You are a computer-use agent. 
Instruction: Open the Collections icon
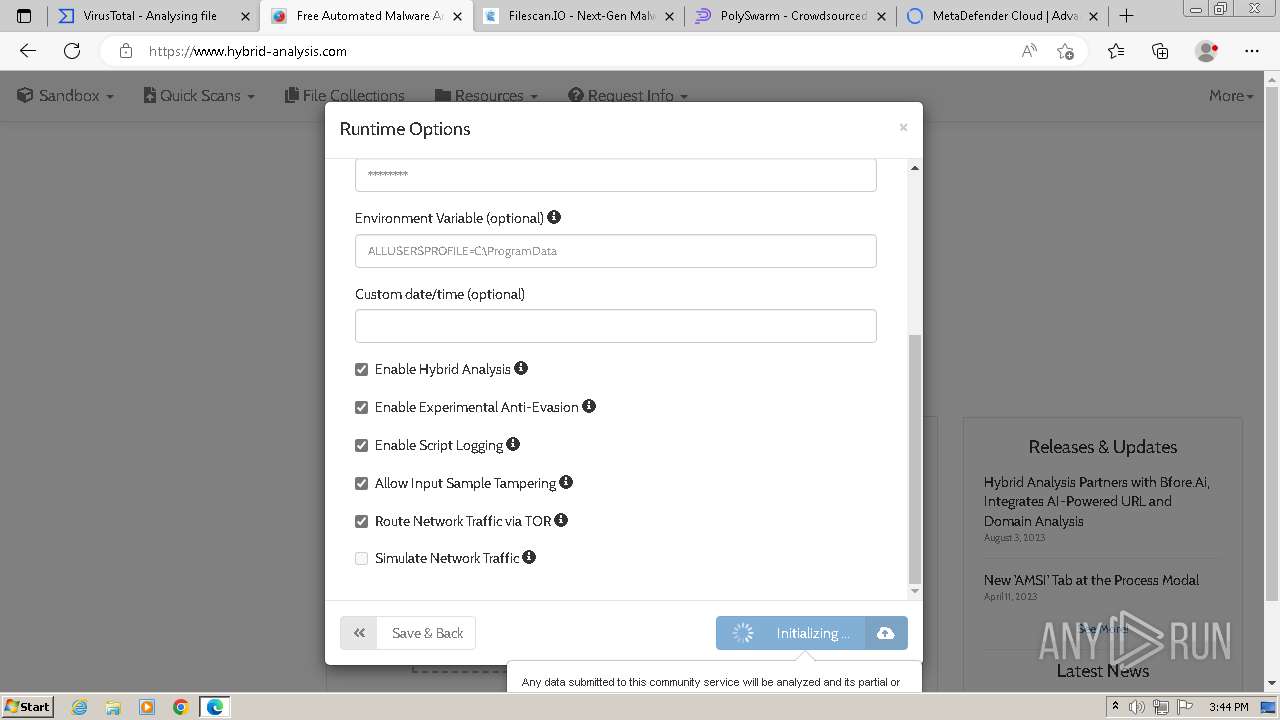coord(1160,51)
